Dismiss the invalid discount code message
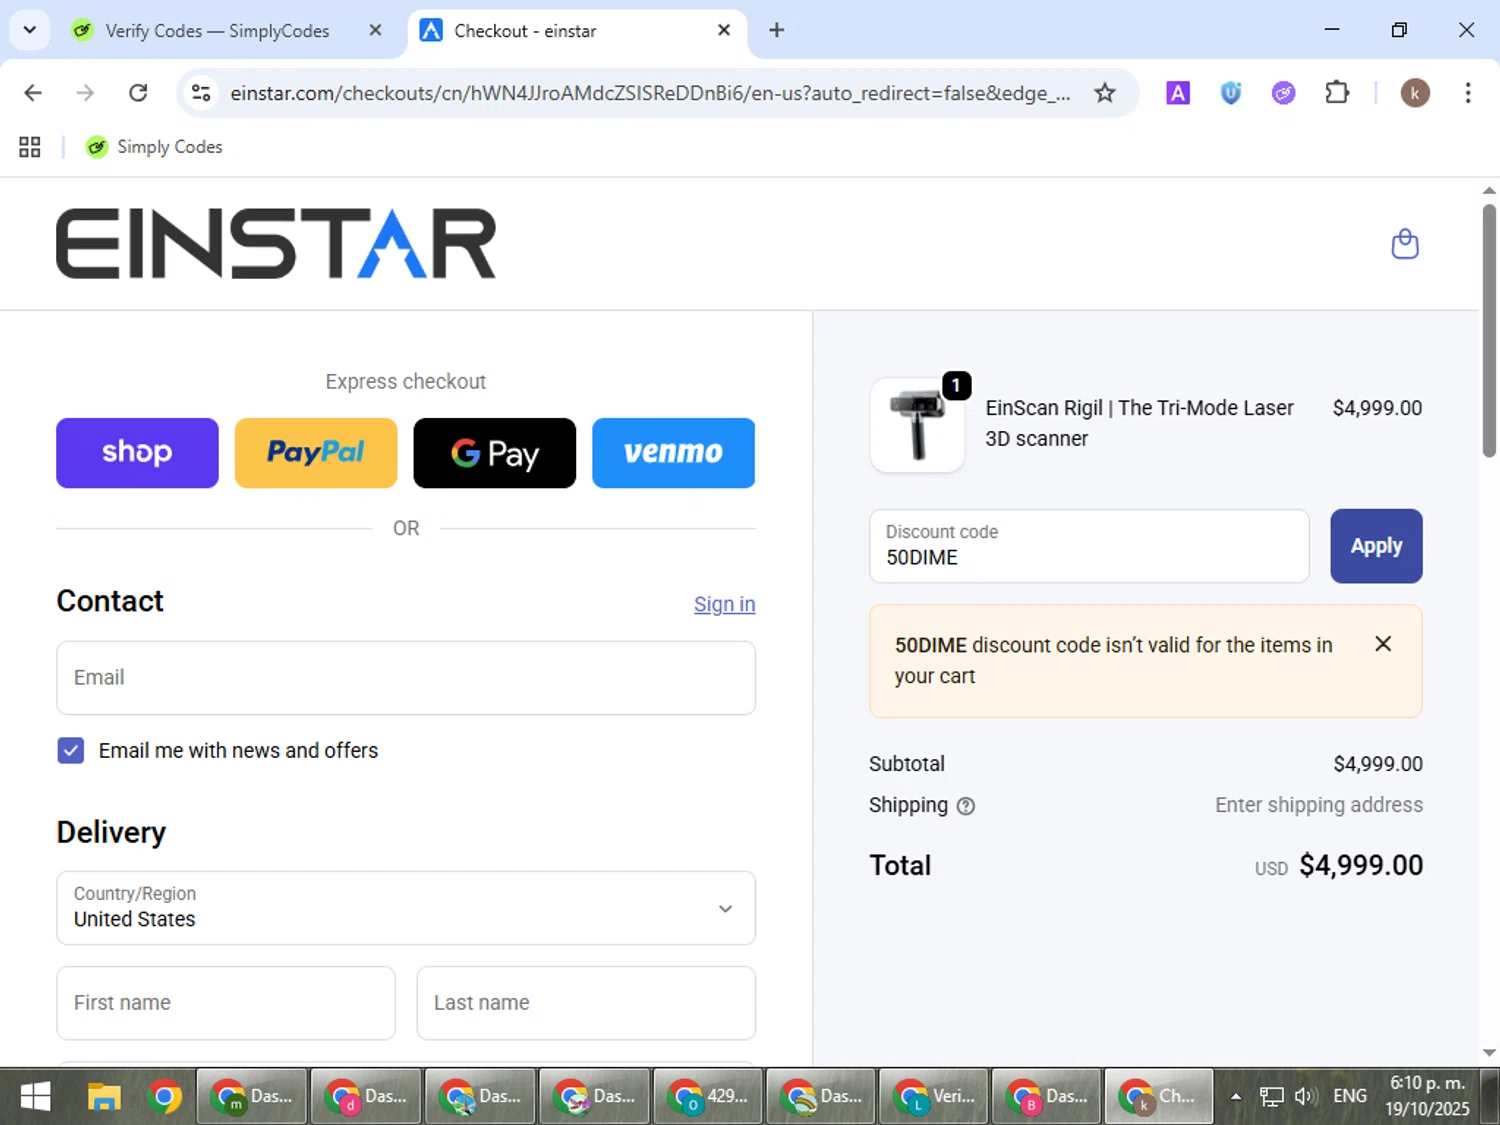The width and height of the screenshot is (1500, 1125). coord(1383,644)
